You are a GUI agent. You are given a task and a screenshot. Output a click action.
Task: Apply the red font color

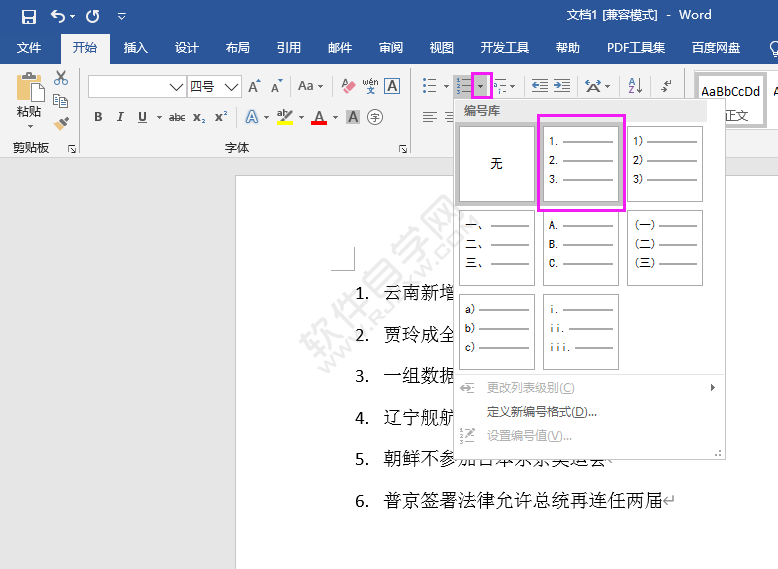pos(319,117)
